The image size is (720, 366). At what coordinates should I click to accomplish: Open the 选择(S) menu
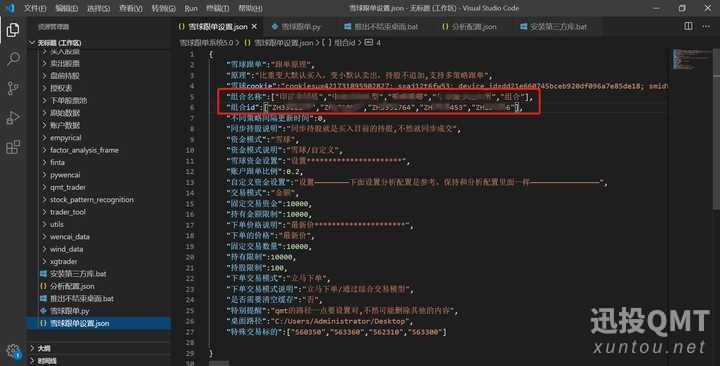(98, 8)
